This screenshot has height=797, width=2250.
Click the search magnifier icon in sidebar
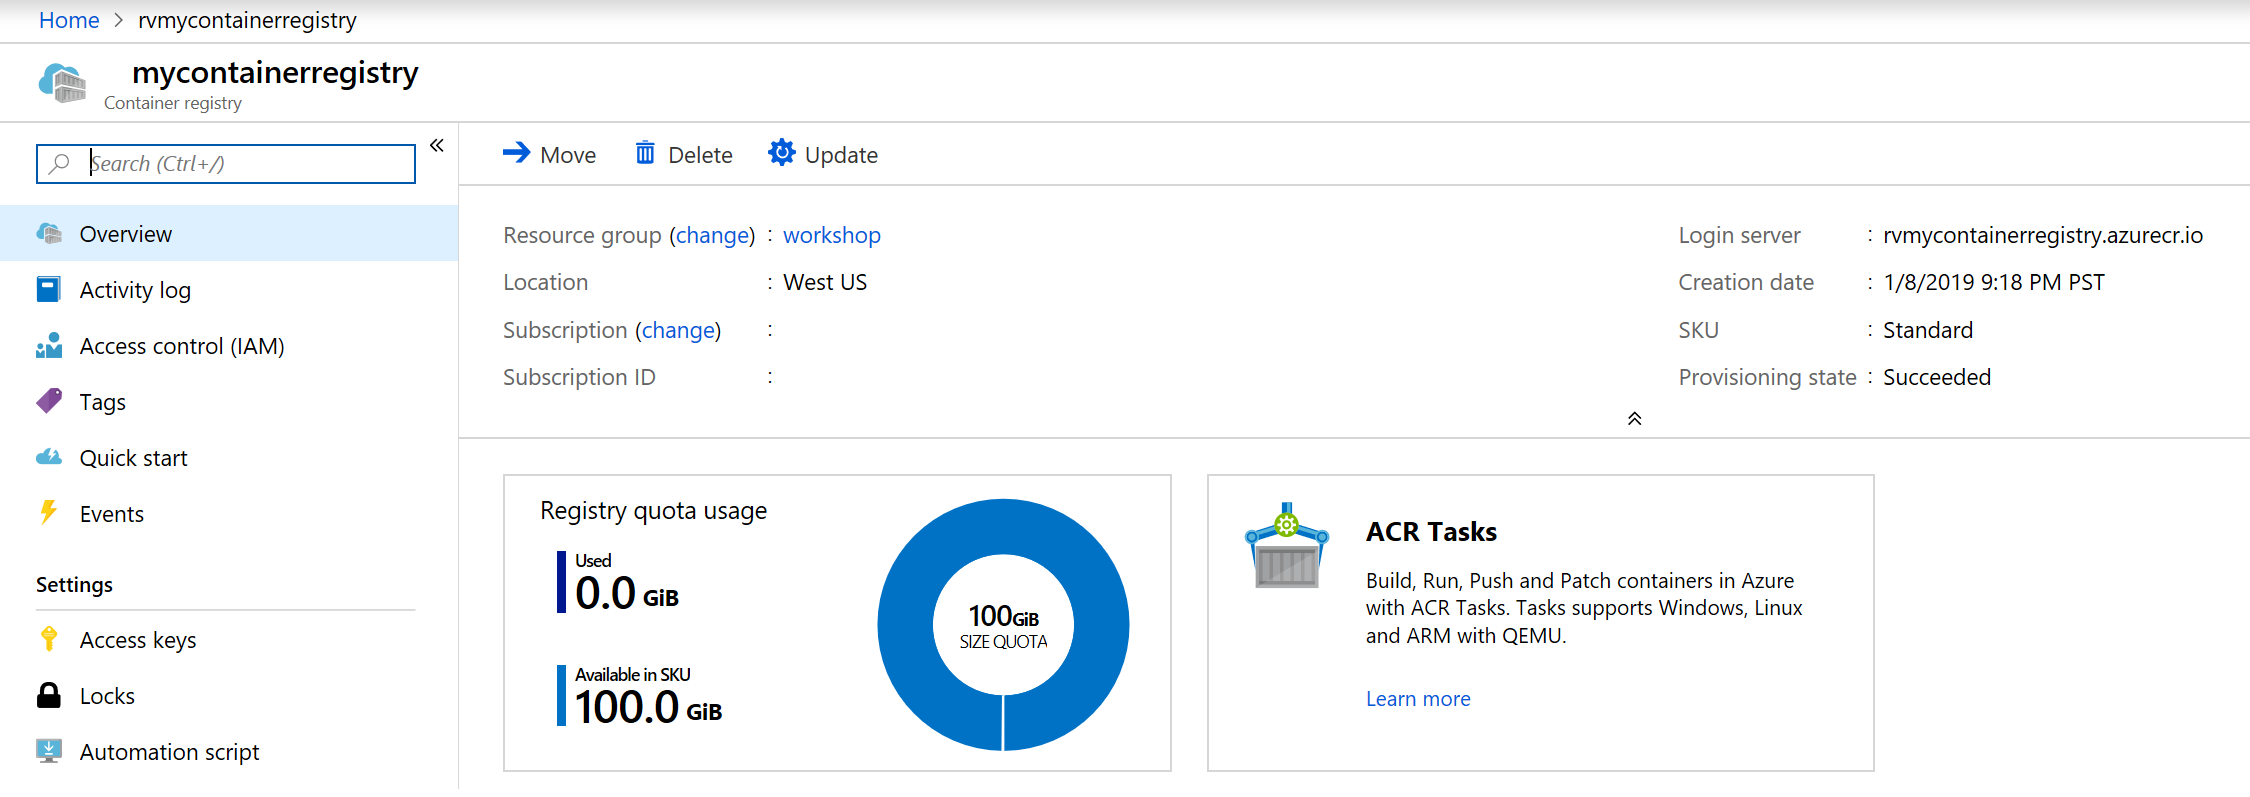60,163
